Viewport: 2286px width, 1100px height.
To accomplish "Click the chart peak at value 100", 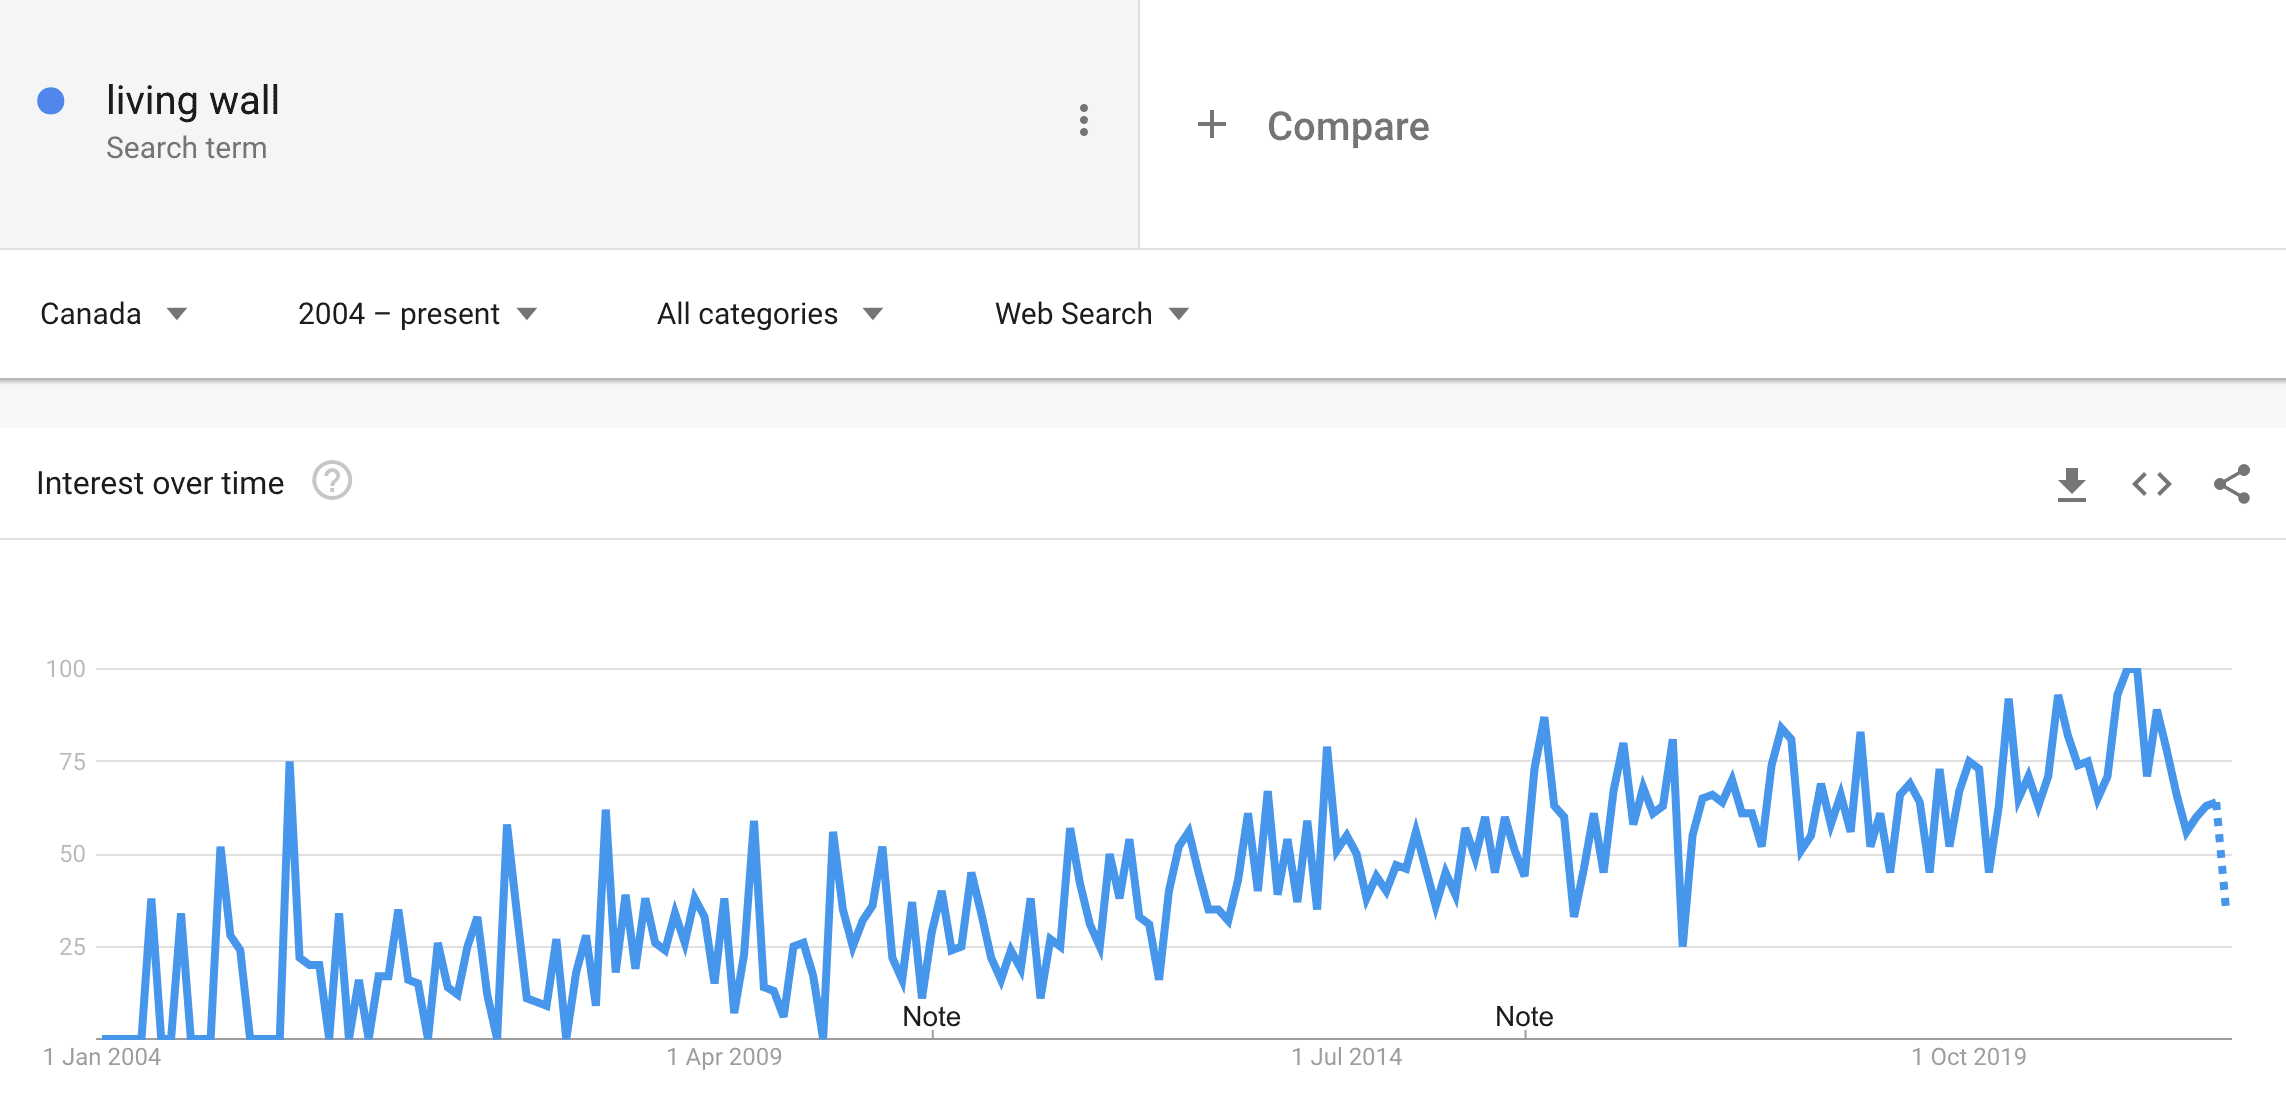I will [x=2131, y=669].
